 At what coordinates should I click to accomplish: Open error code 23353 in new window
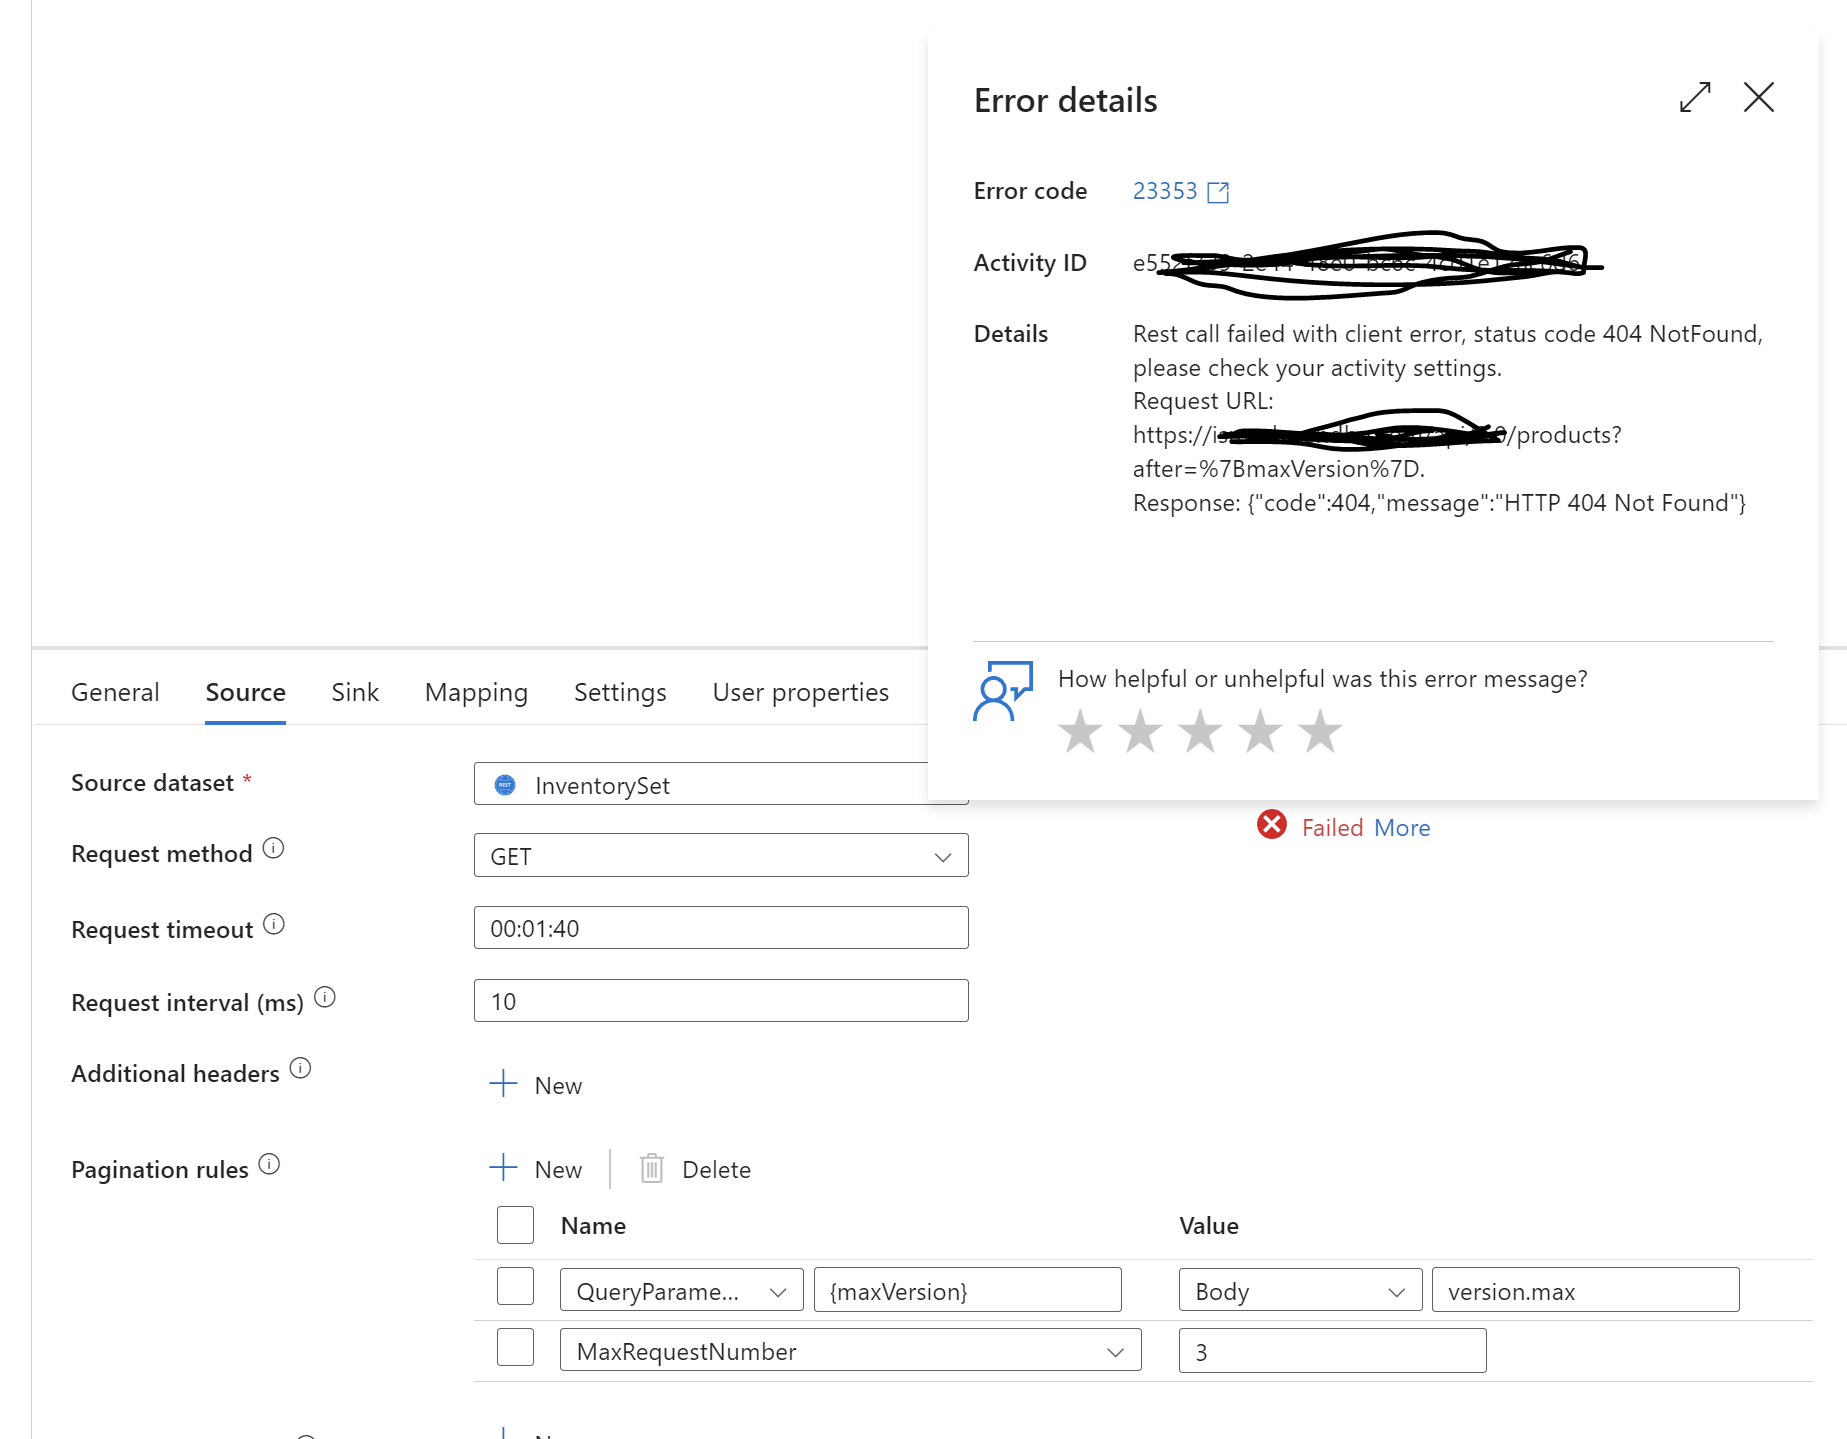pos(1218,191)
